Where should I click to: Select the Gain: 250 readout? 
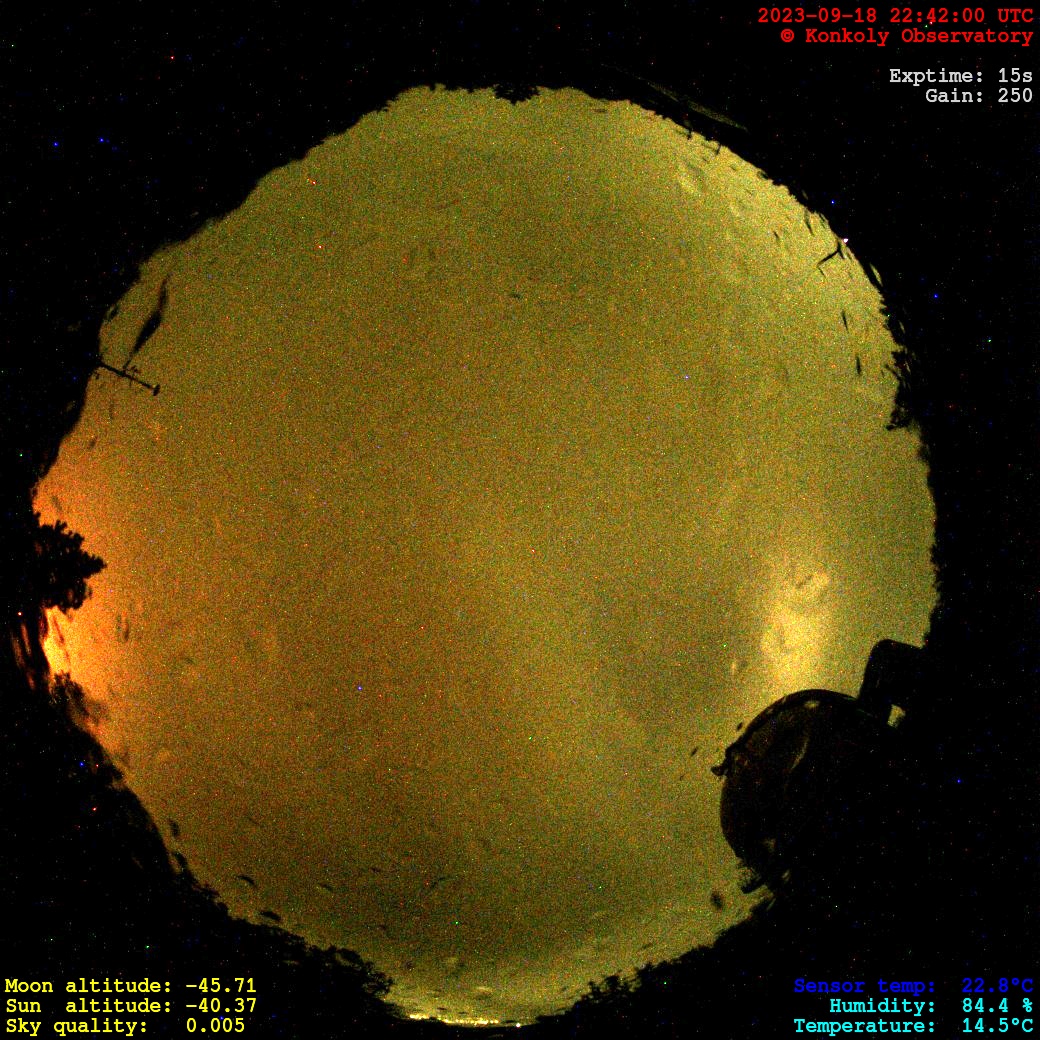point(978,96)
